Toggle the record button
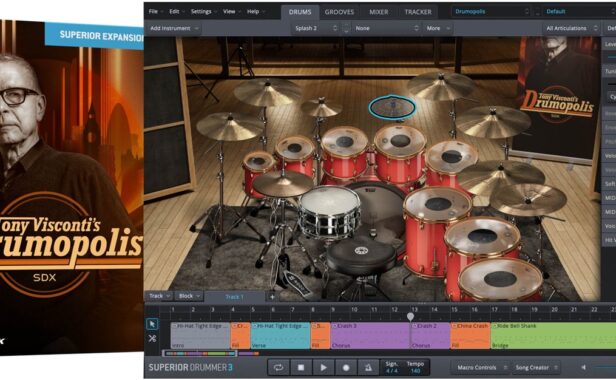This screenshot has height=380, width=616. pyautogui.click(x=346, y=367)
